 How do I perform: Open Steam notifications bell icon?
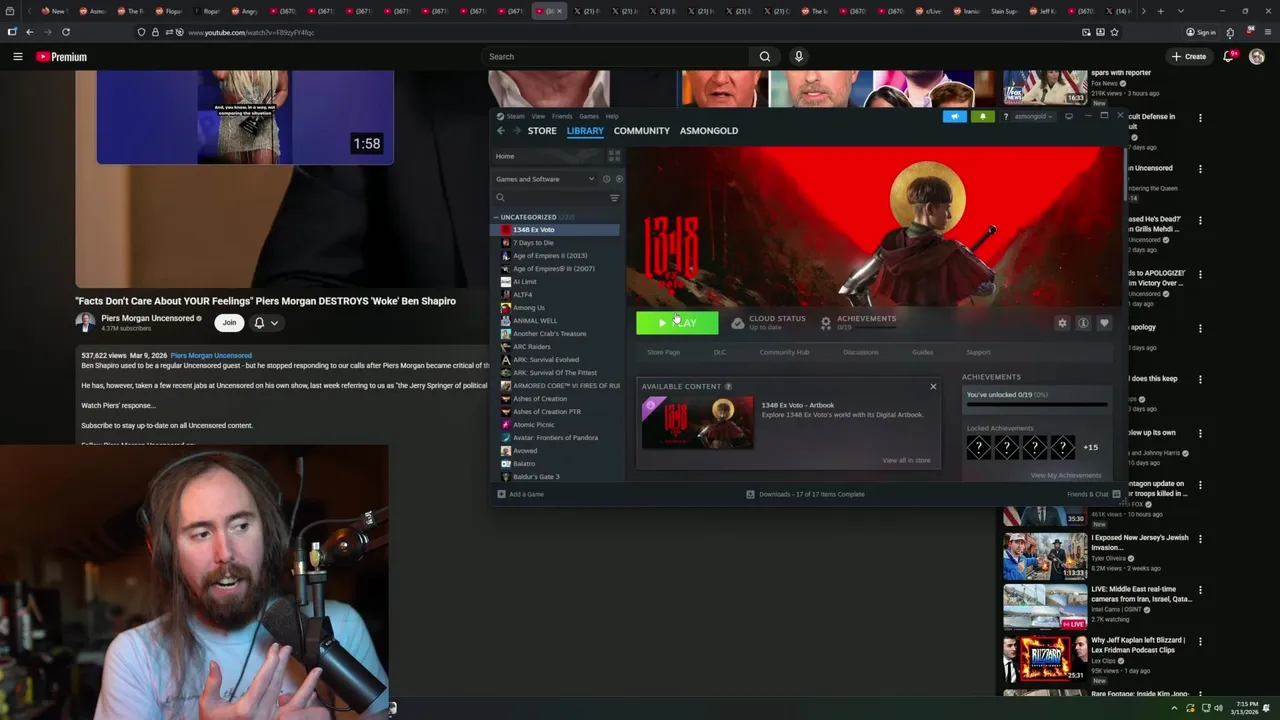[982, 116]
